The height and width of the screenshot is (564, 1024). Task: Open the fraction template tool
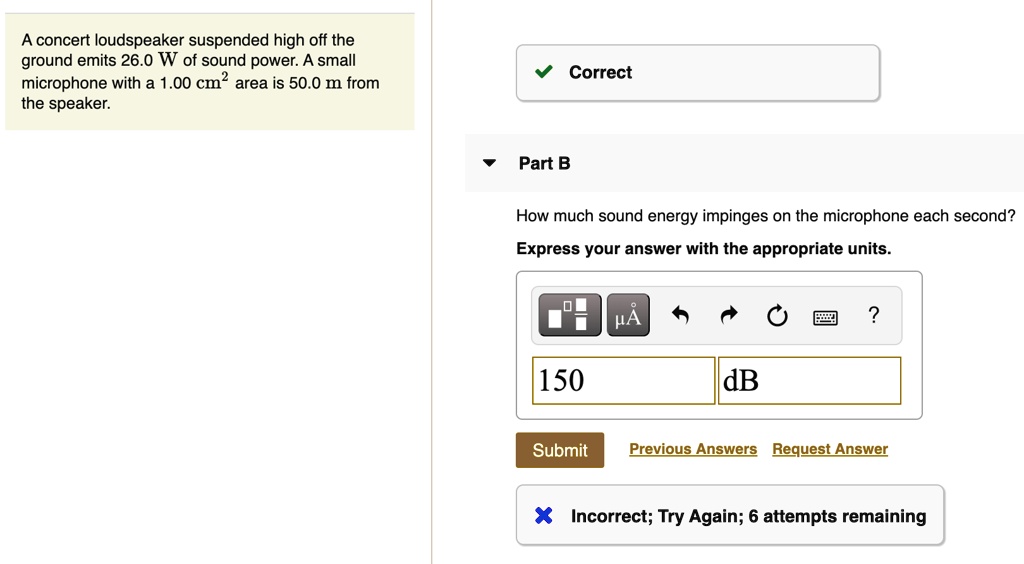[x=569, y=315]
